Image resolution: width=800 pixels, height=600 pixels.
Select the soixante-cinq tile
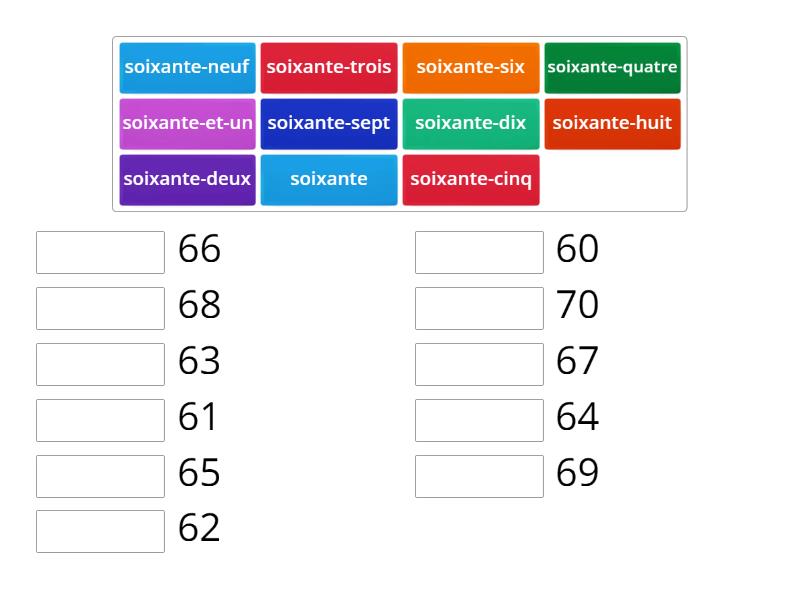click(471, 180)
